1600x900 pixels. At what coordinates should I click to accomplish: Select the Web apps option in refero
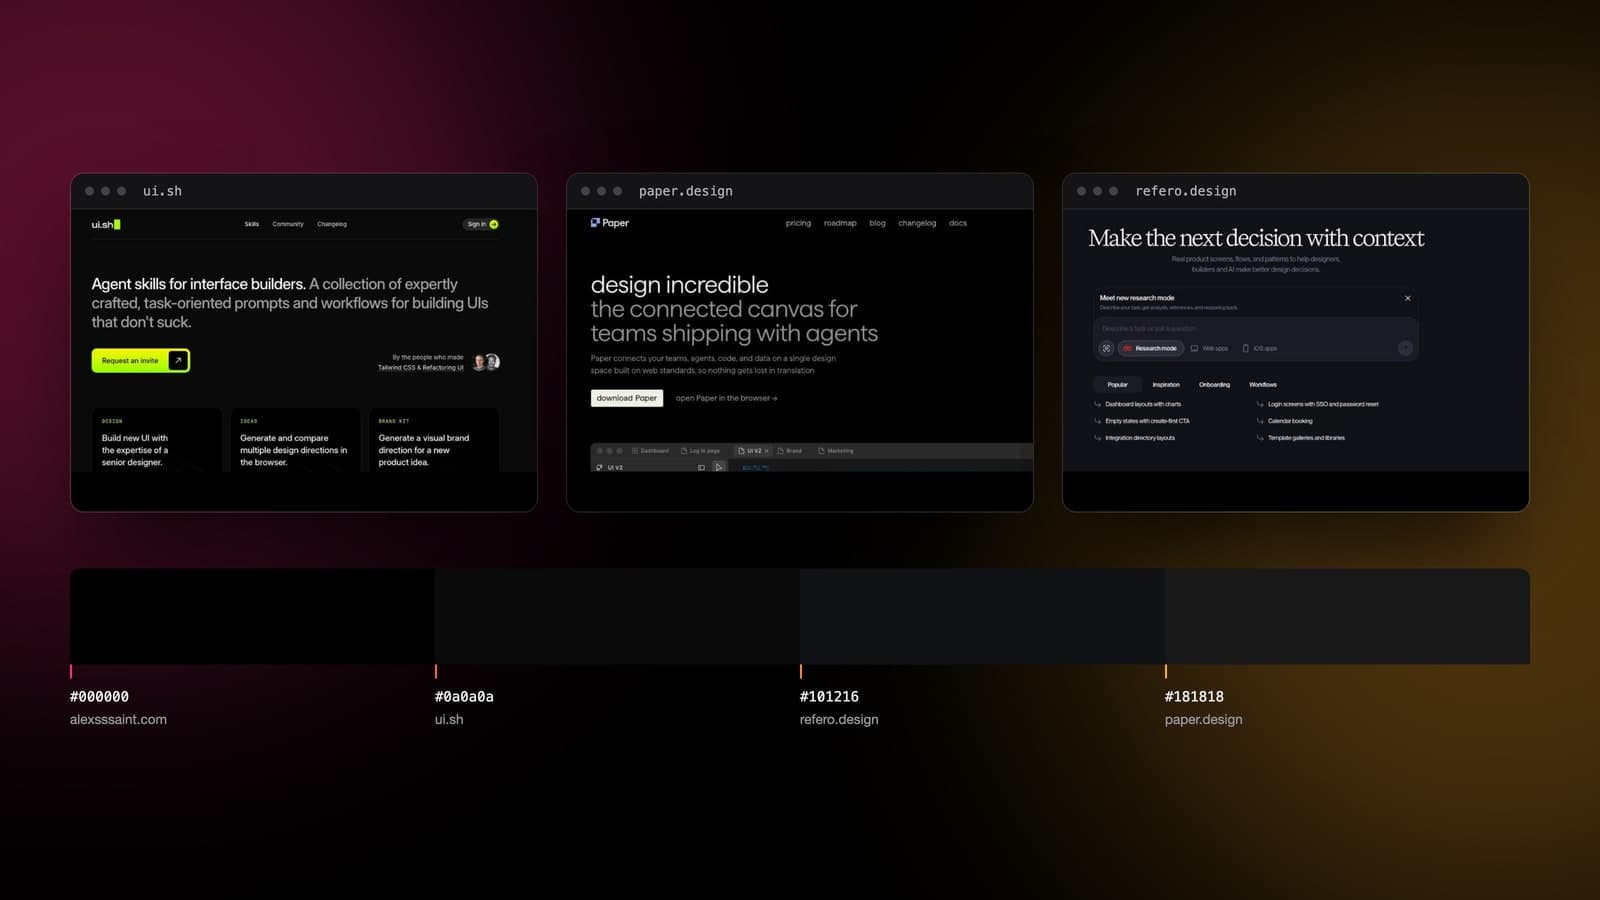click(x=1209, y=348)
